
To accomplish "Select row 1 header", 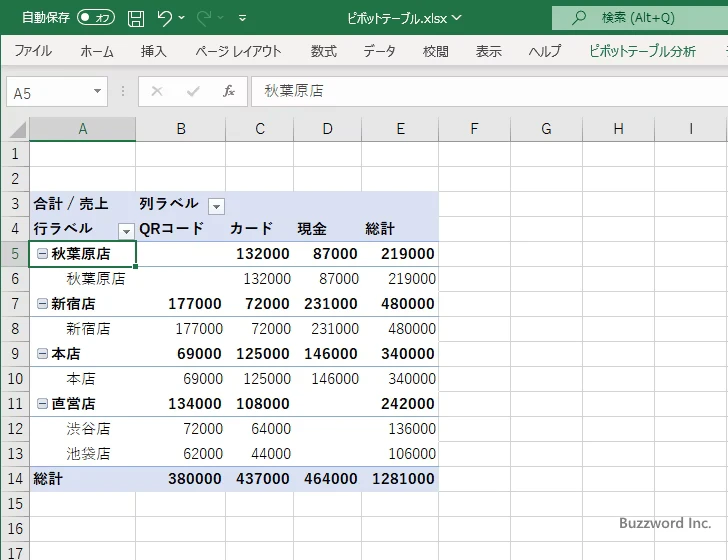I will coord(15,154).
